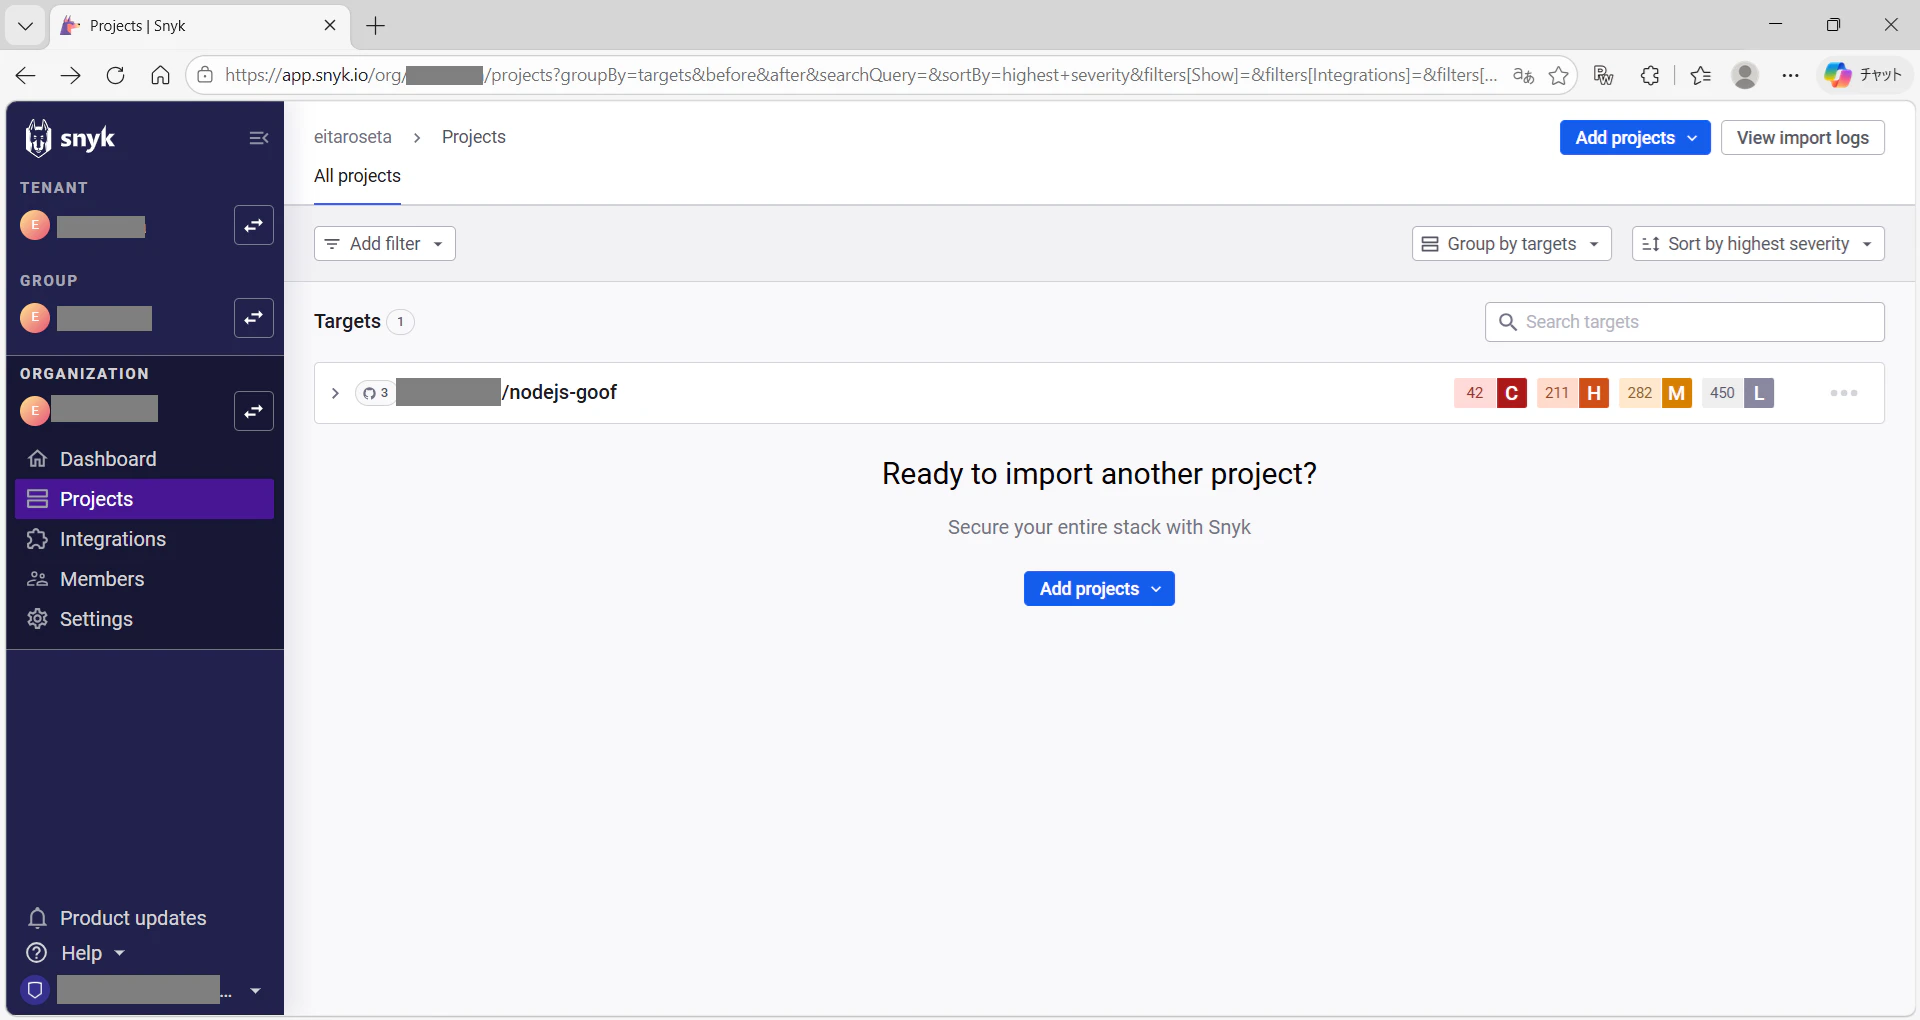Open the Group by targets dropdown
This screenshot has height=1020, width=1920.
point(1512,244)
